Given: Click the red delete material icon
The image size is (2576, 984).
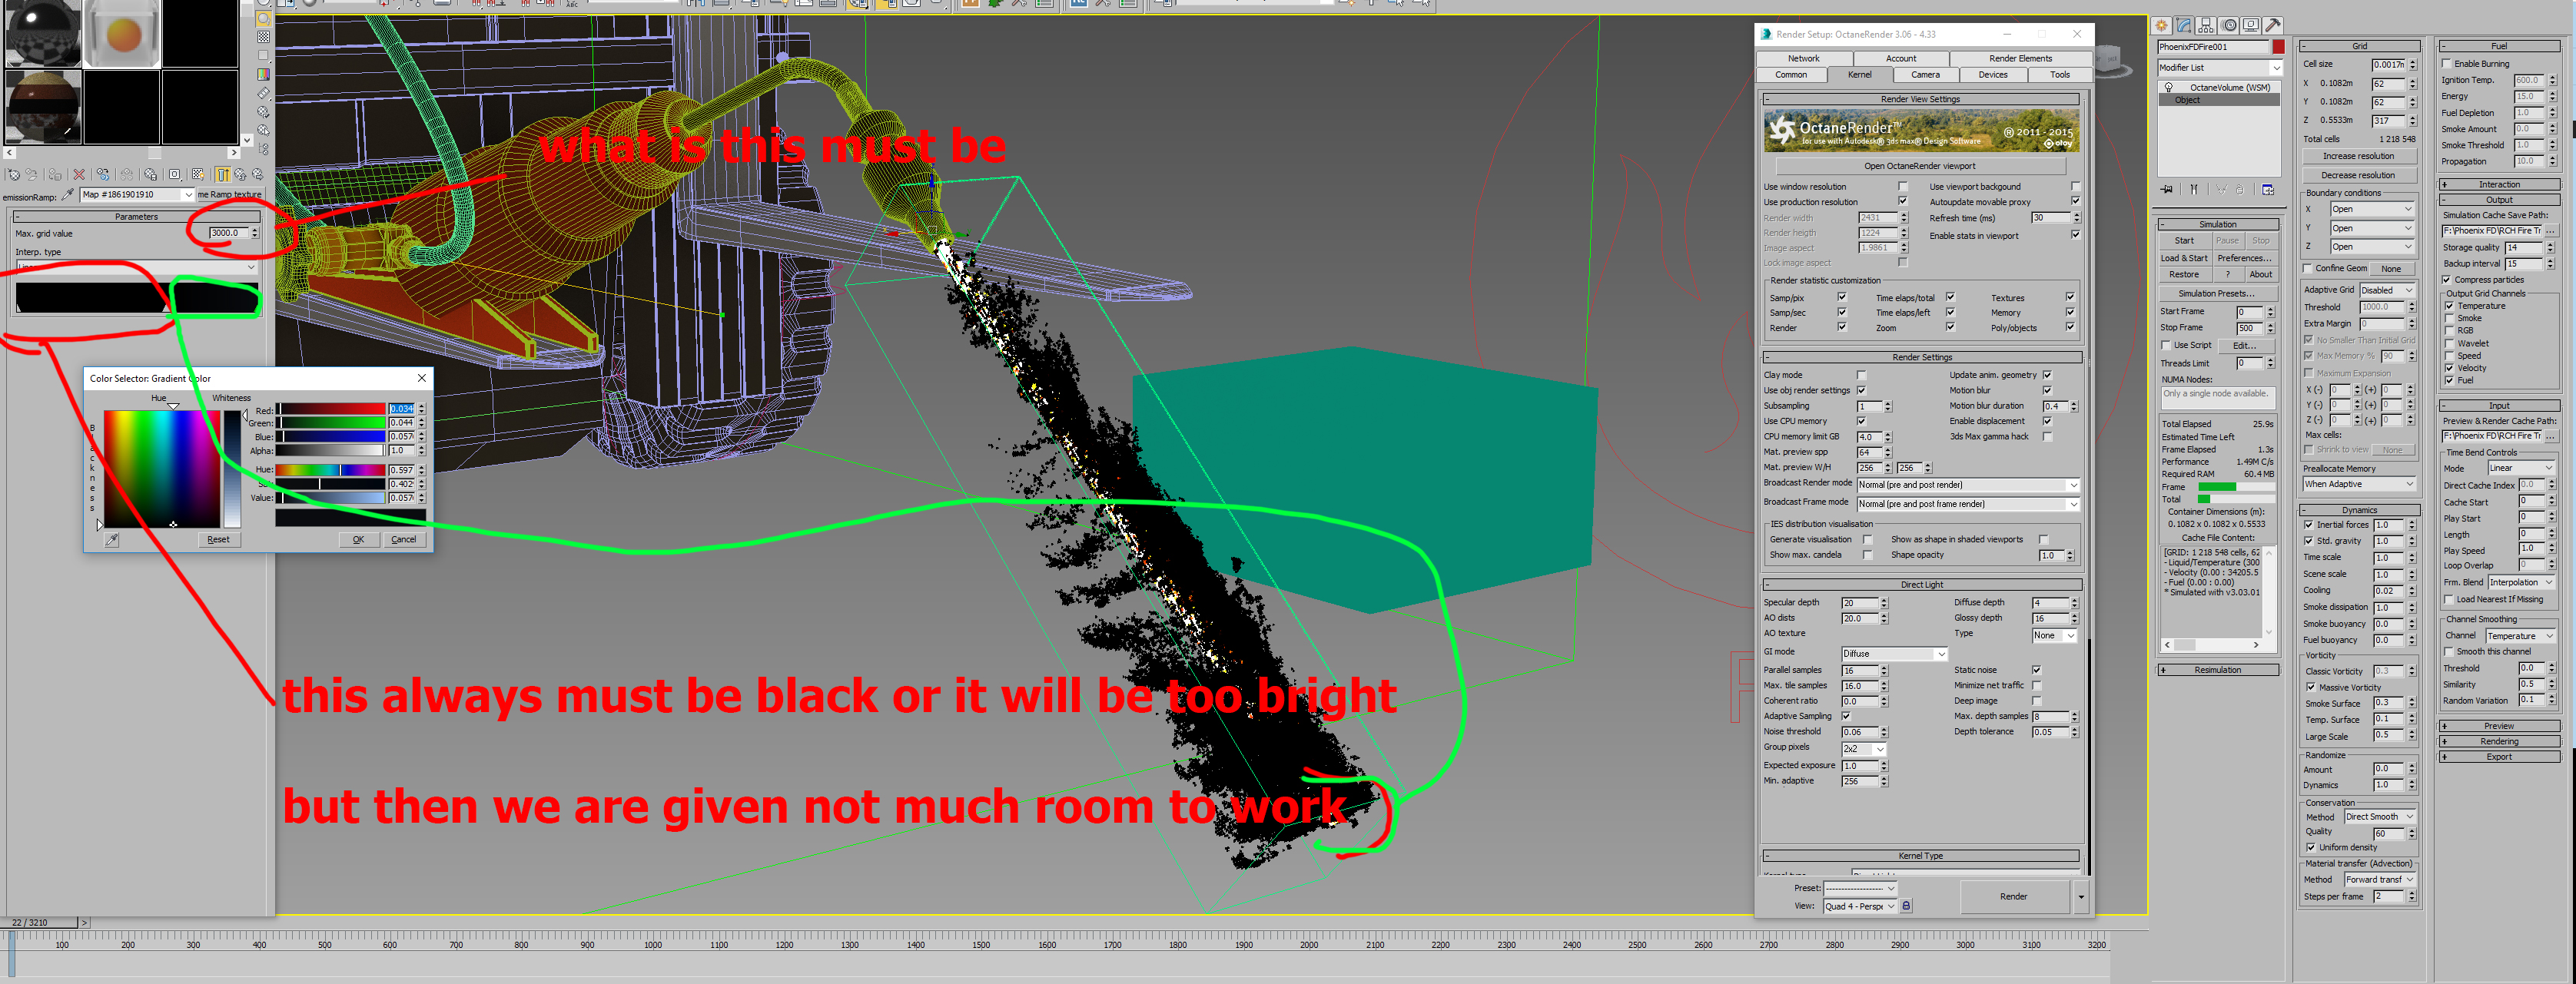Looking at the screenshot, I should 79,175.
